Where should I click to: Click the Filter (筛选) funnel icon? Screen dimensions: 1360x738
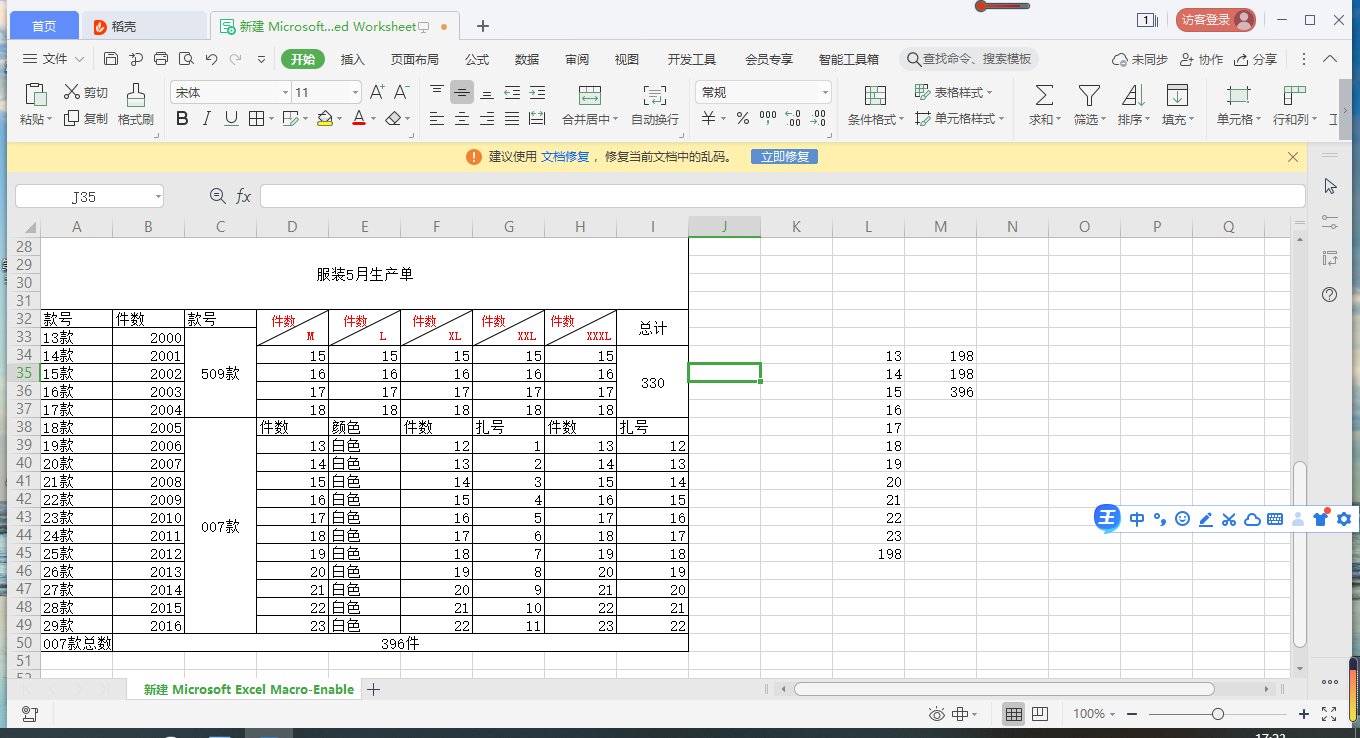pos(1088,95)
